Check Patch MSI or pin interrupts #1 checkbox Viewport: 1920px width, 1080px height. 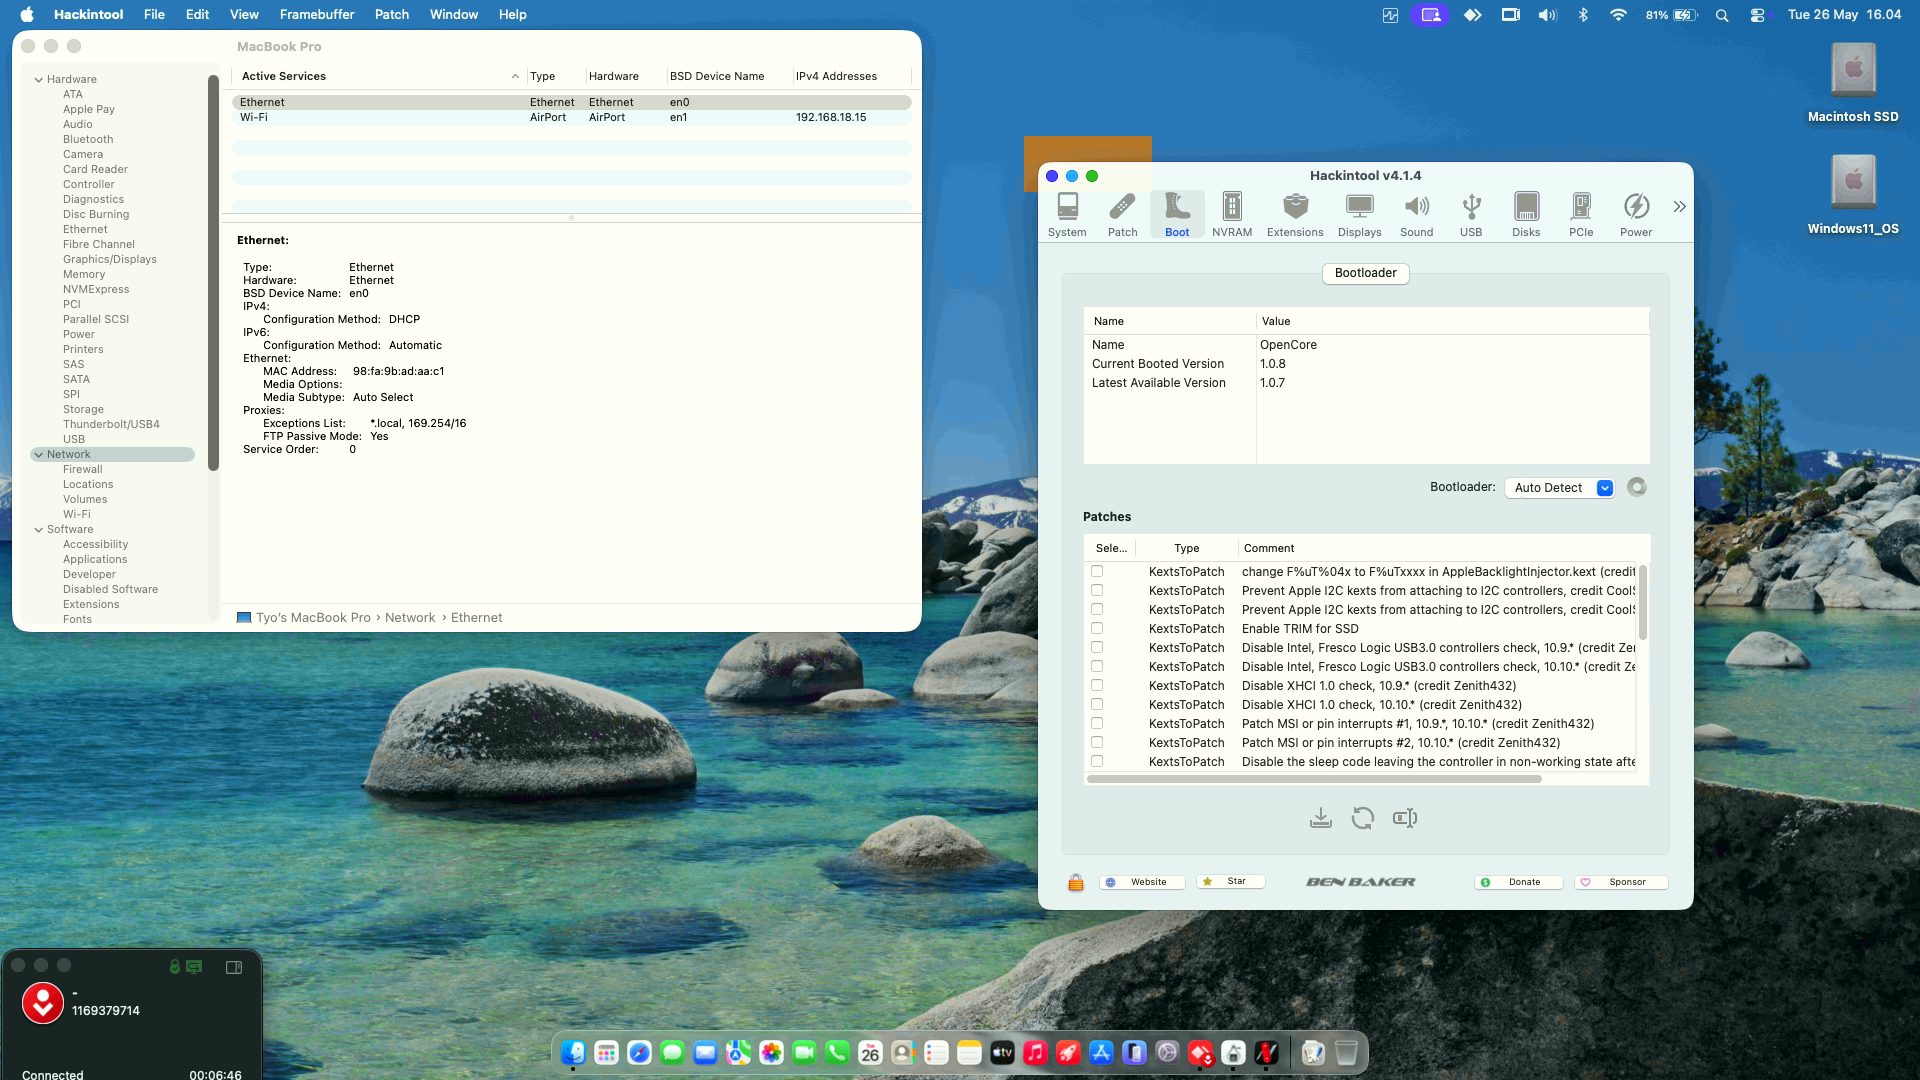point(1097,723)
